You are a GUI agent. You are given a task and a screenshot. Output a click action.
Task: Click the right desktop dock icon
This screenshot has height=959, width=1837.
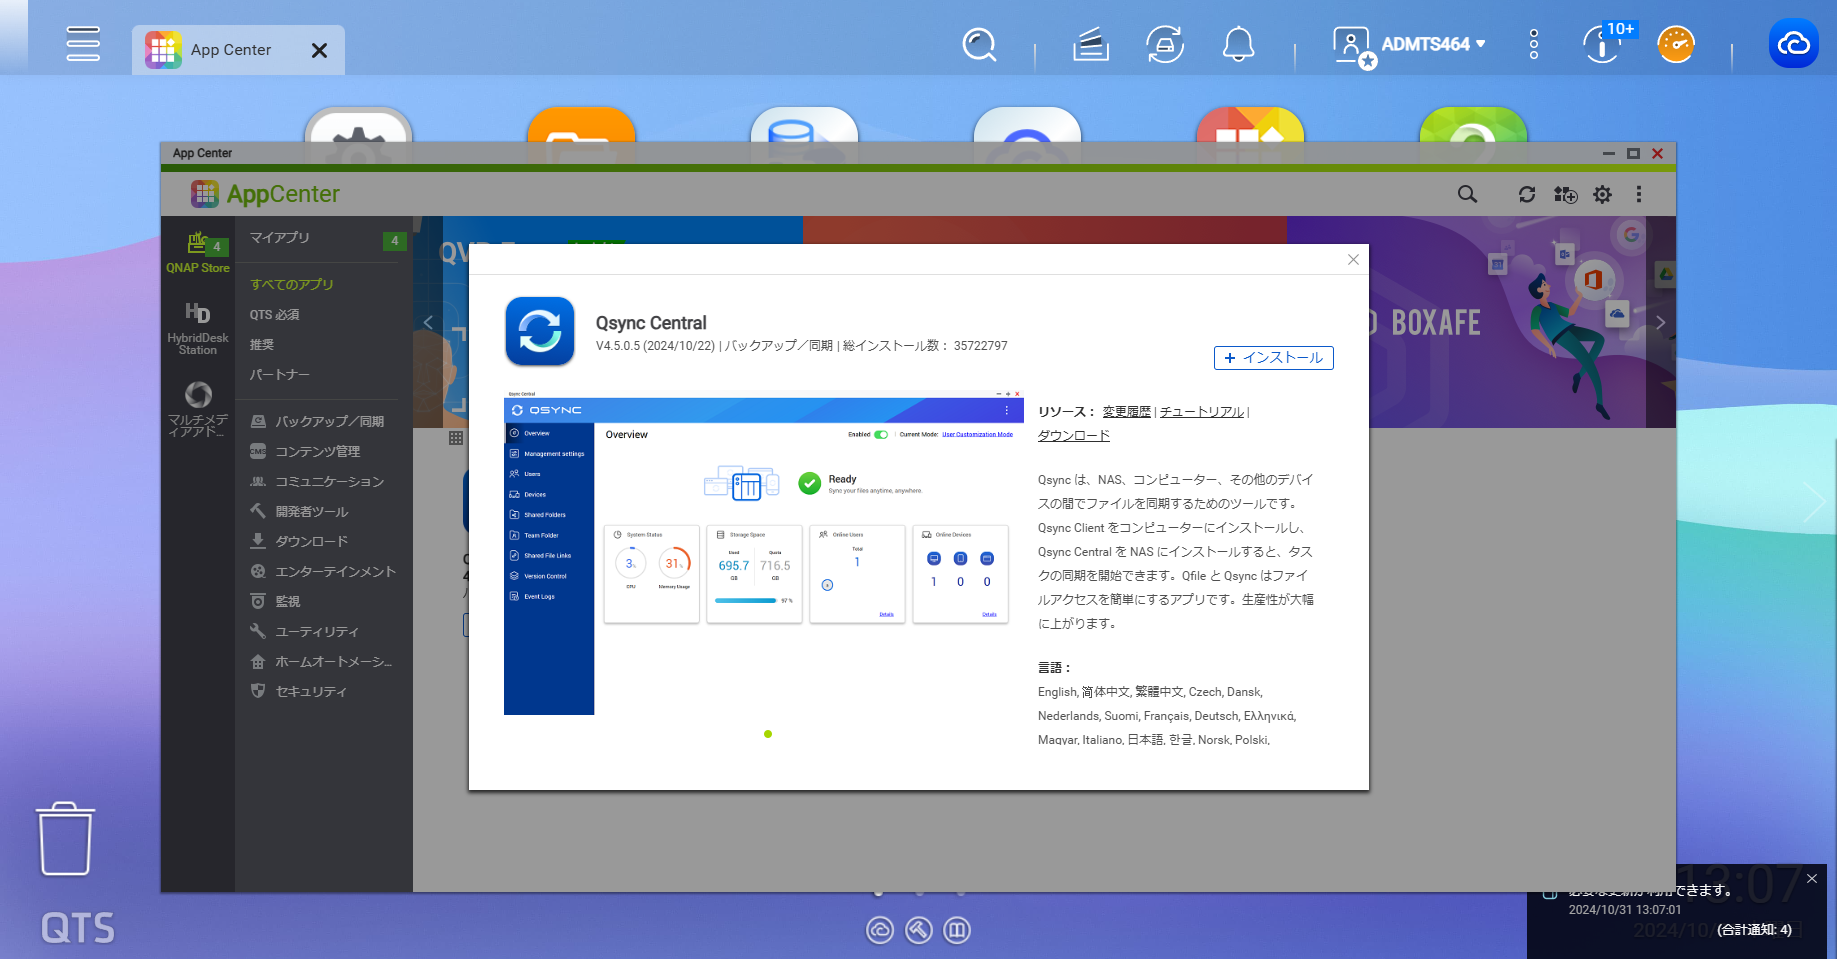coord(957,931)
